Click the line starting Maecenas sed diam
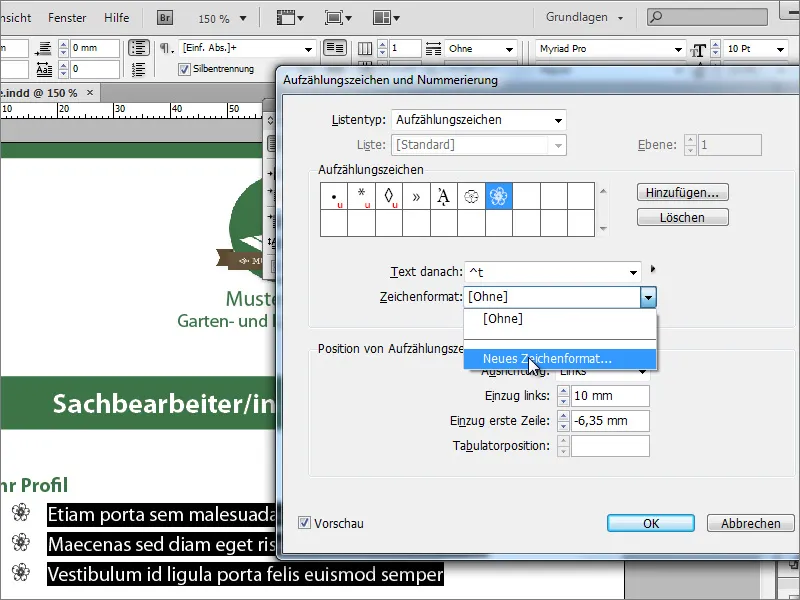The width and height of the screenshot is (800, 600). tap(162, 544)
